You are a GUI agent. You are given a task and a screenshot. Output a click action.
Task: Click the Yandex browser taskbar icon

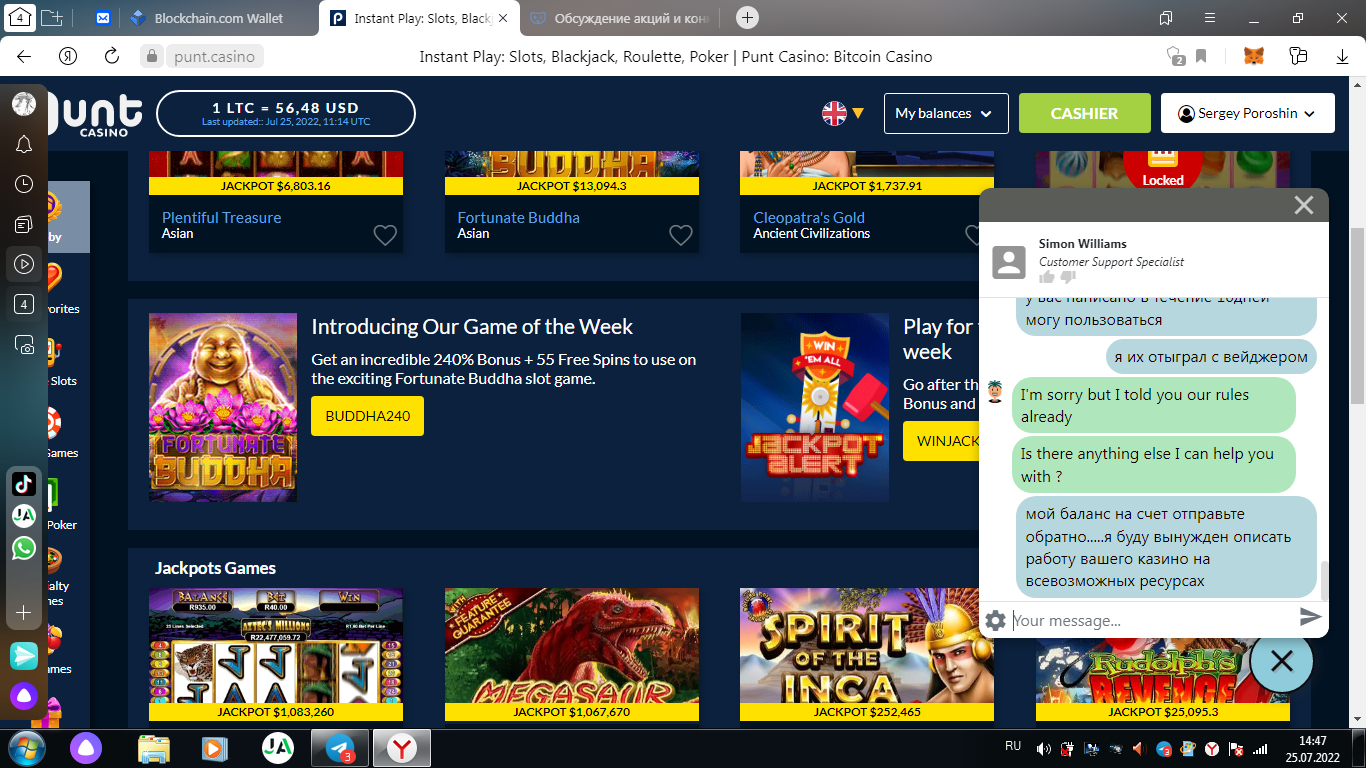click(402, 748)
